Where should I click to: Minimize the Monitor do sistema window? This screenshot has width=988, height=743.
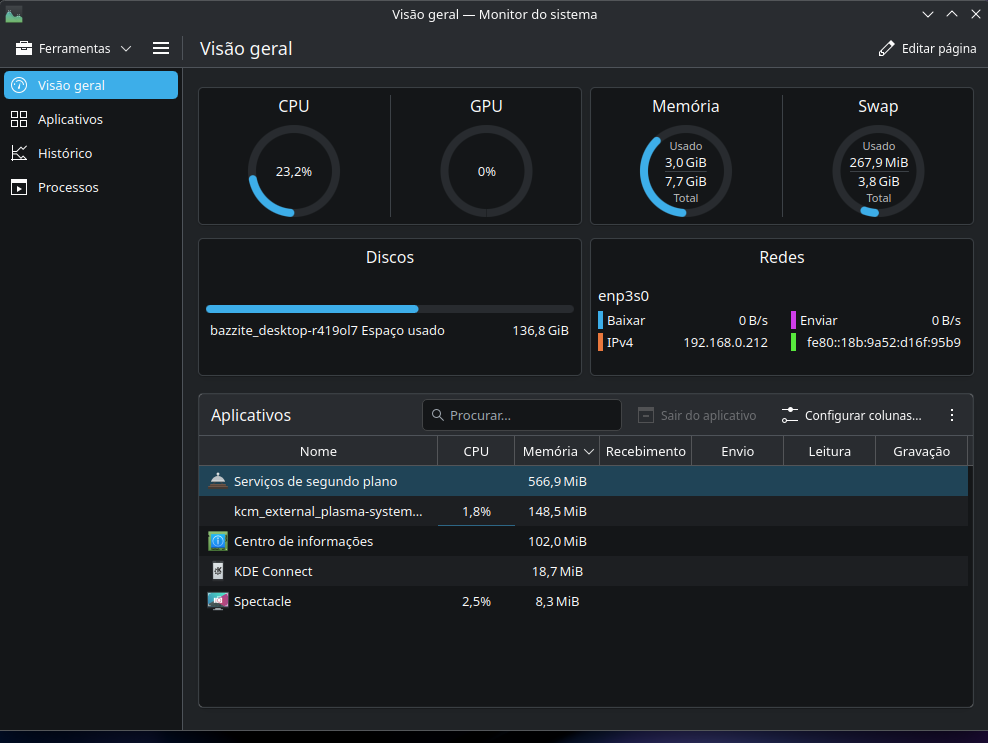(928, 14)
